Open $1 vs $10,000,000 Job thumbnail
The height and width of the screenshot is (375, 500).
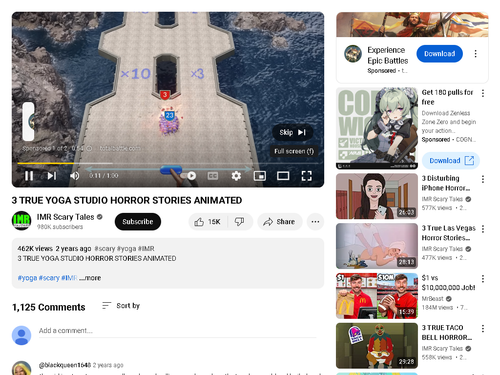pyautogui.click(x=377, y=296)
